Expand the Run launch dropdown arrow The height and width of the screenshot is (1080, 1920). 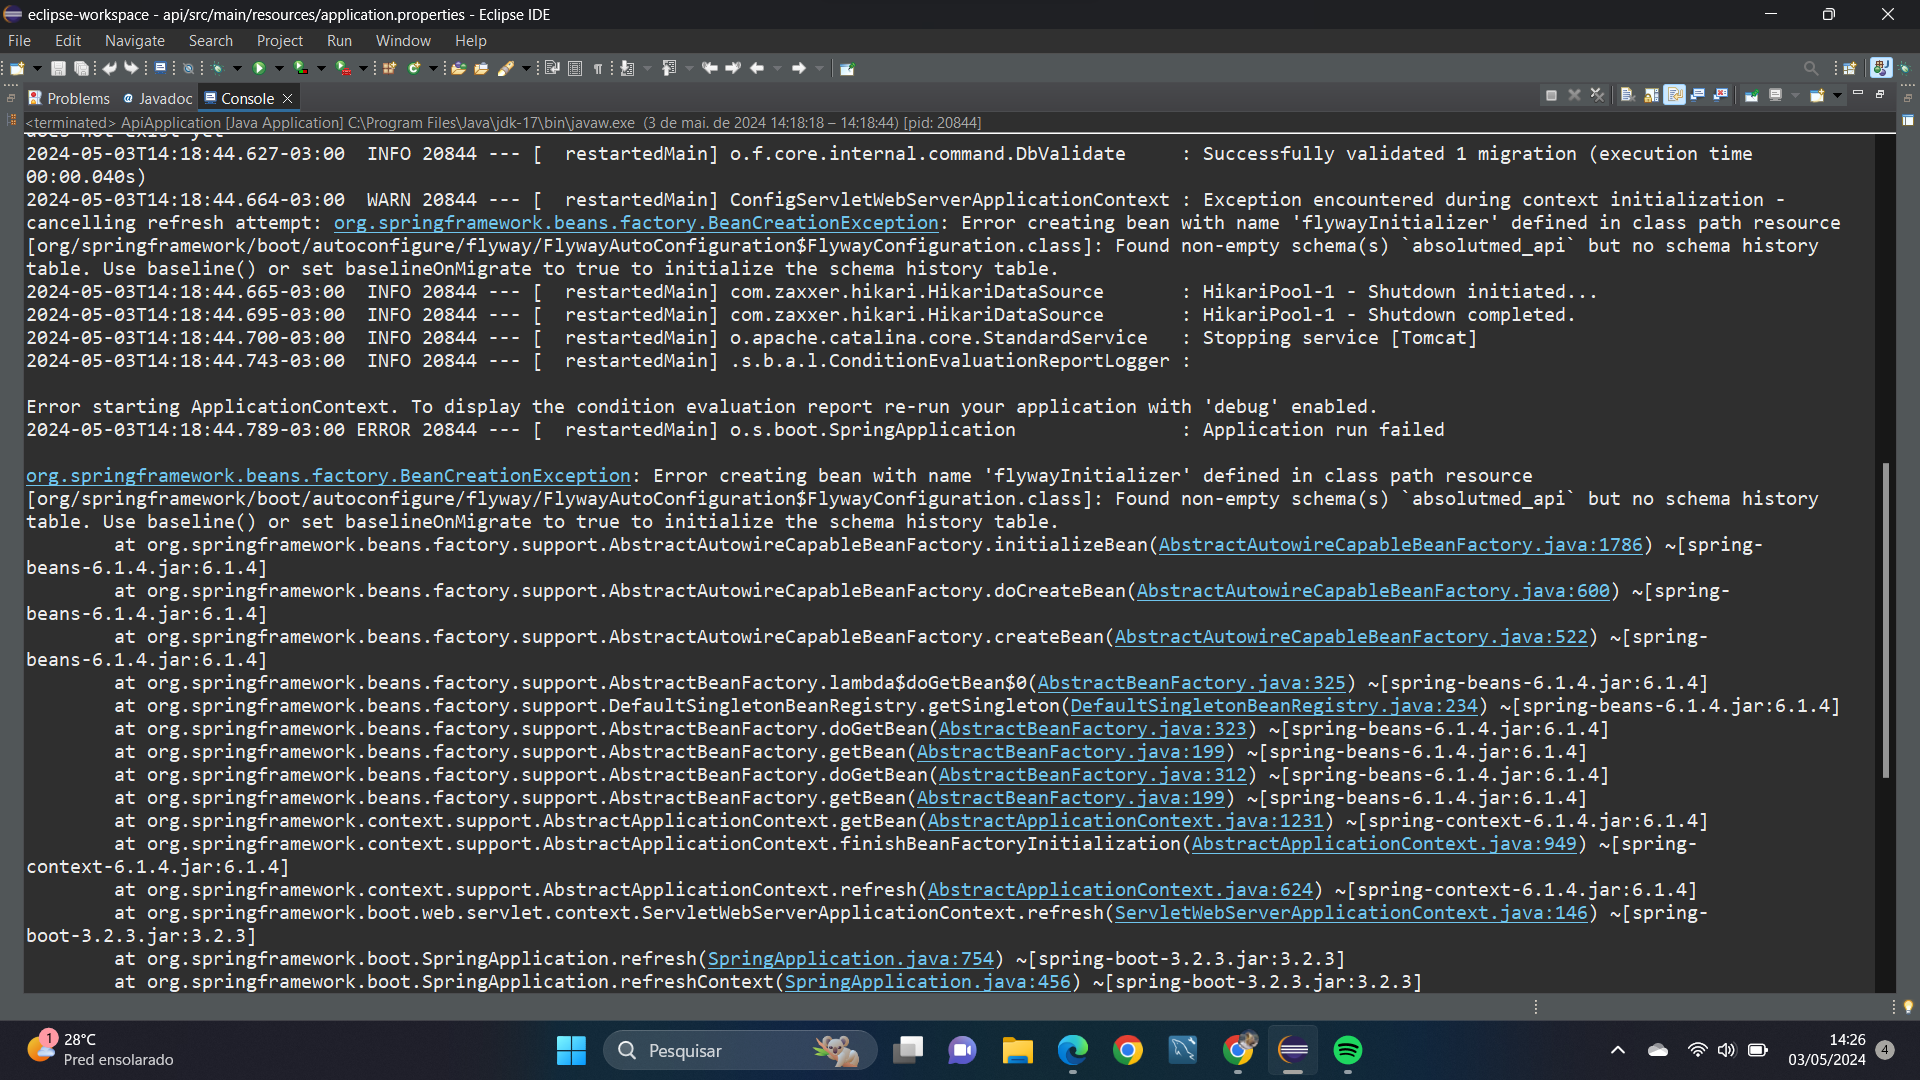click(279, 68)
